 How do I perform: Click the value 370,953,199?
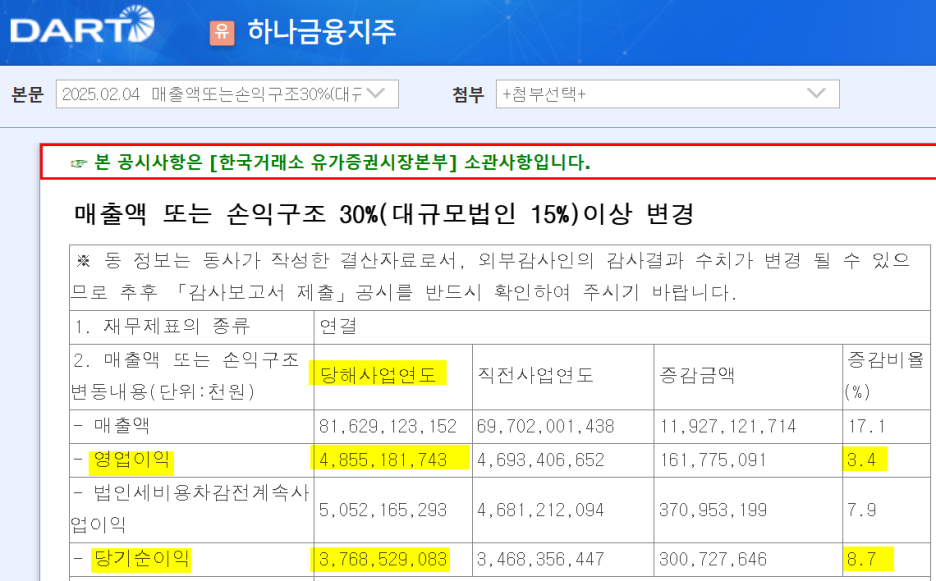pyautogui.click(x=713, y=510)
